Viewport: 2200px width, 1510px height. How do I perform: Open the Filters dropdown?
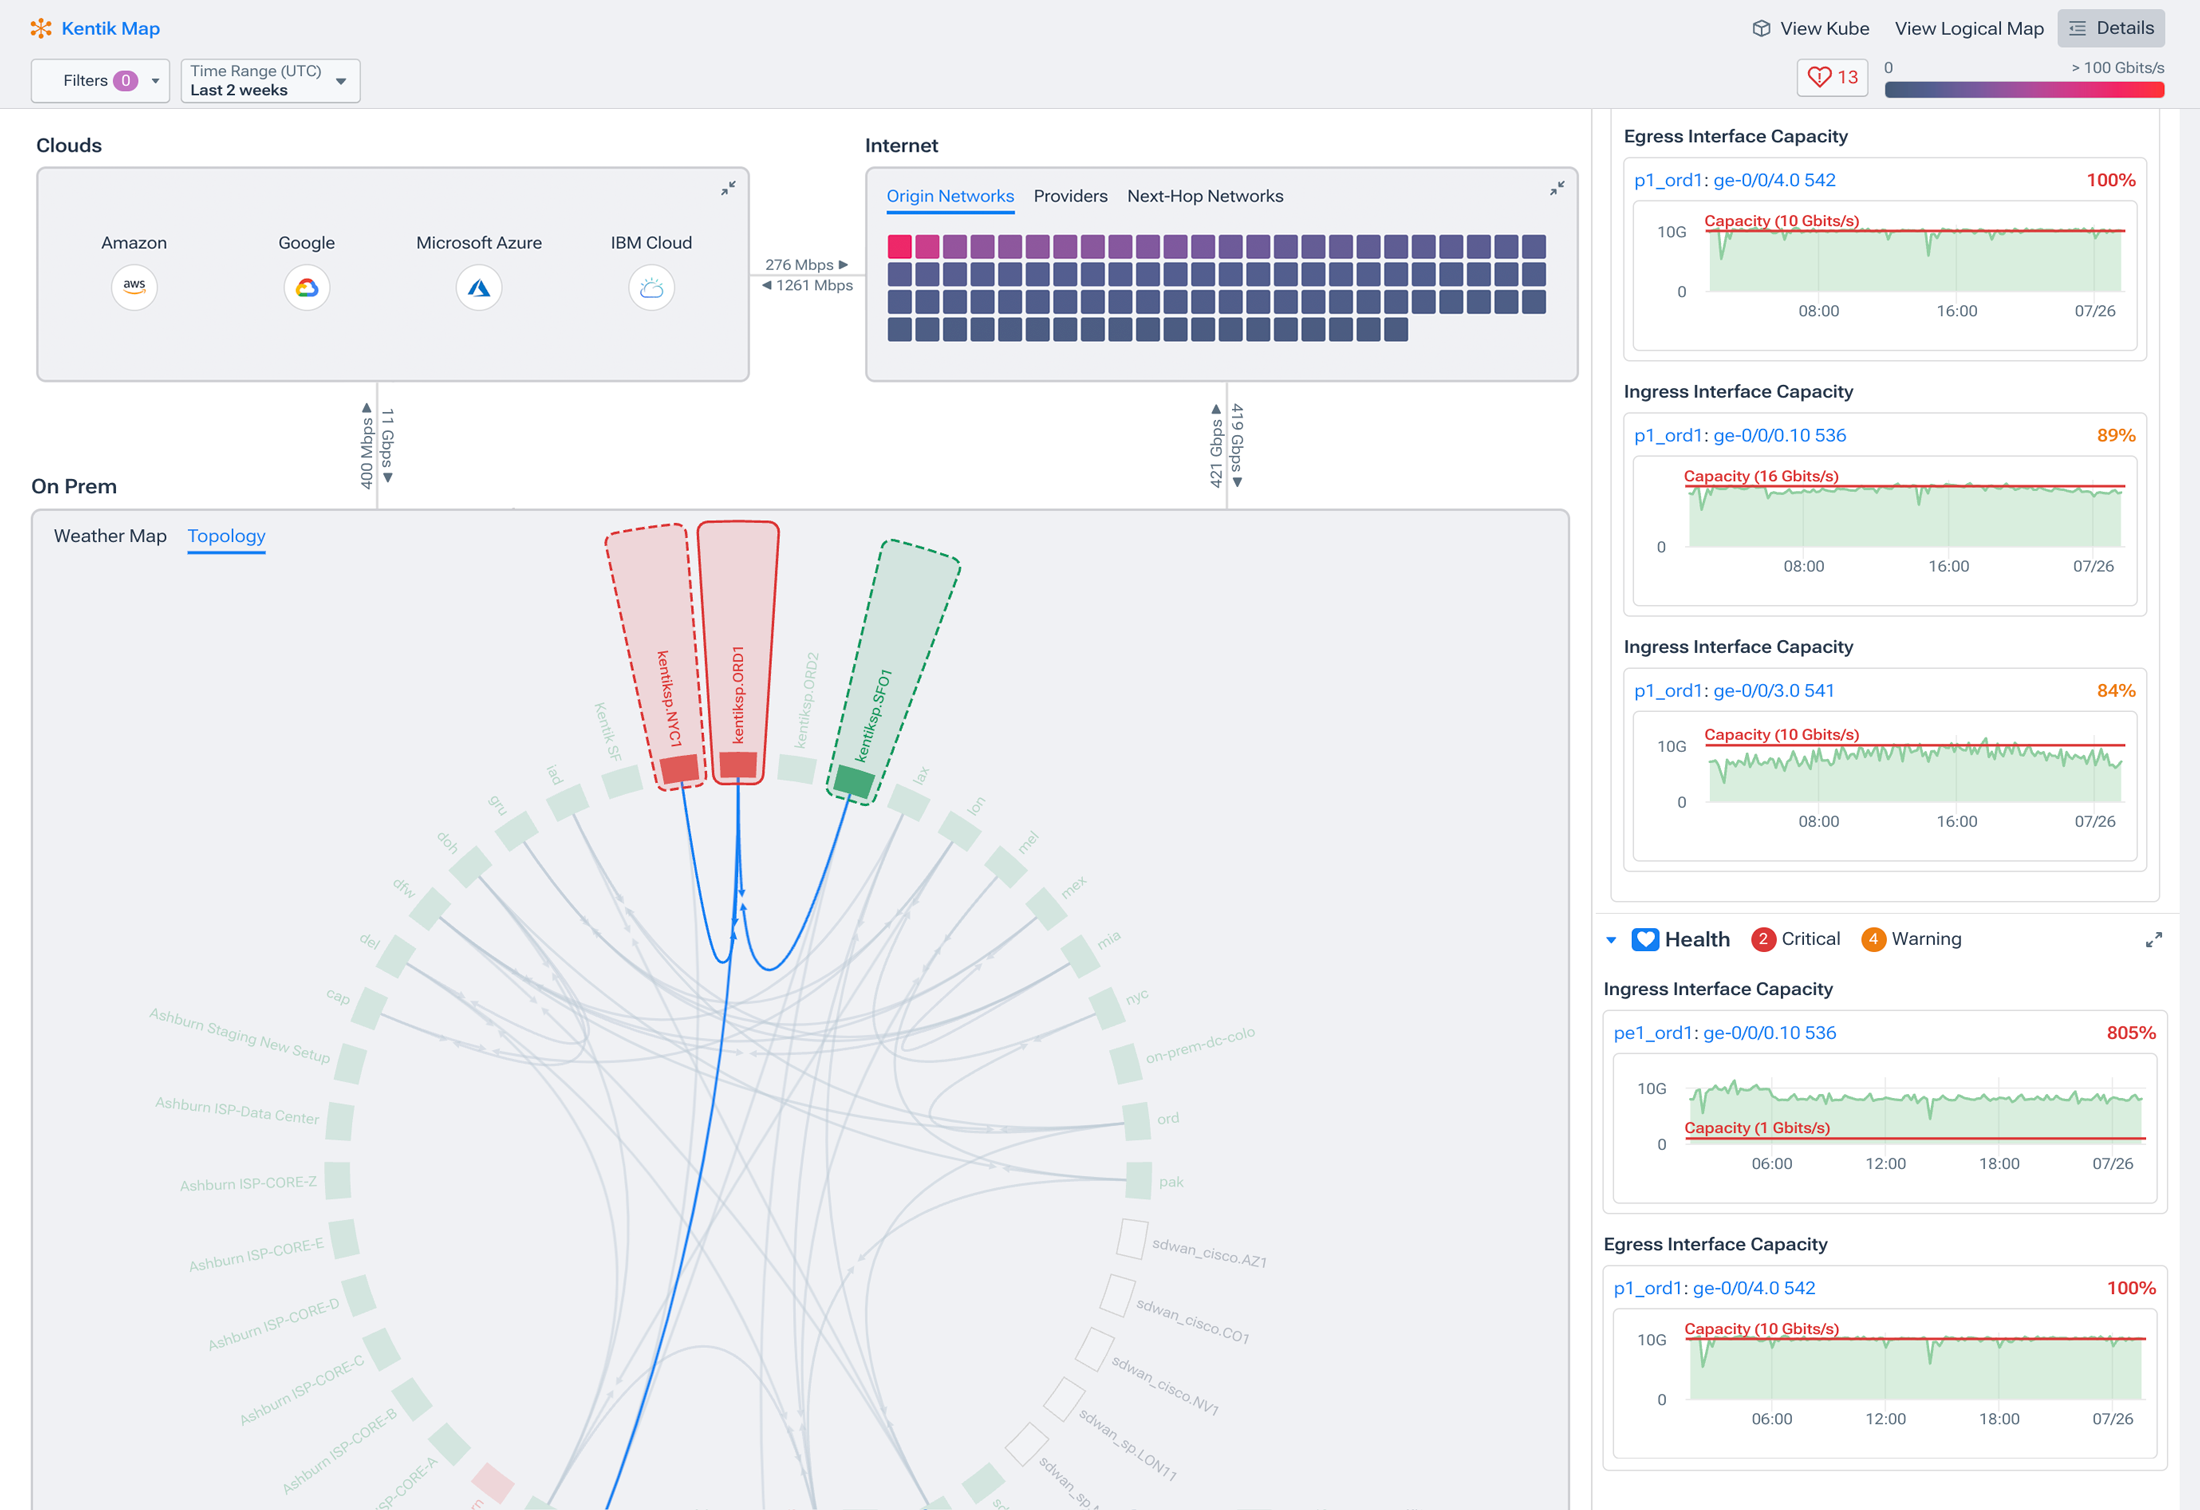tap(100, 80)
